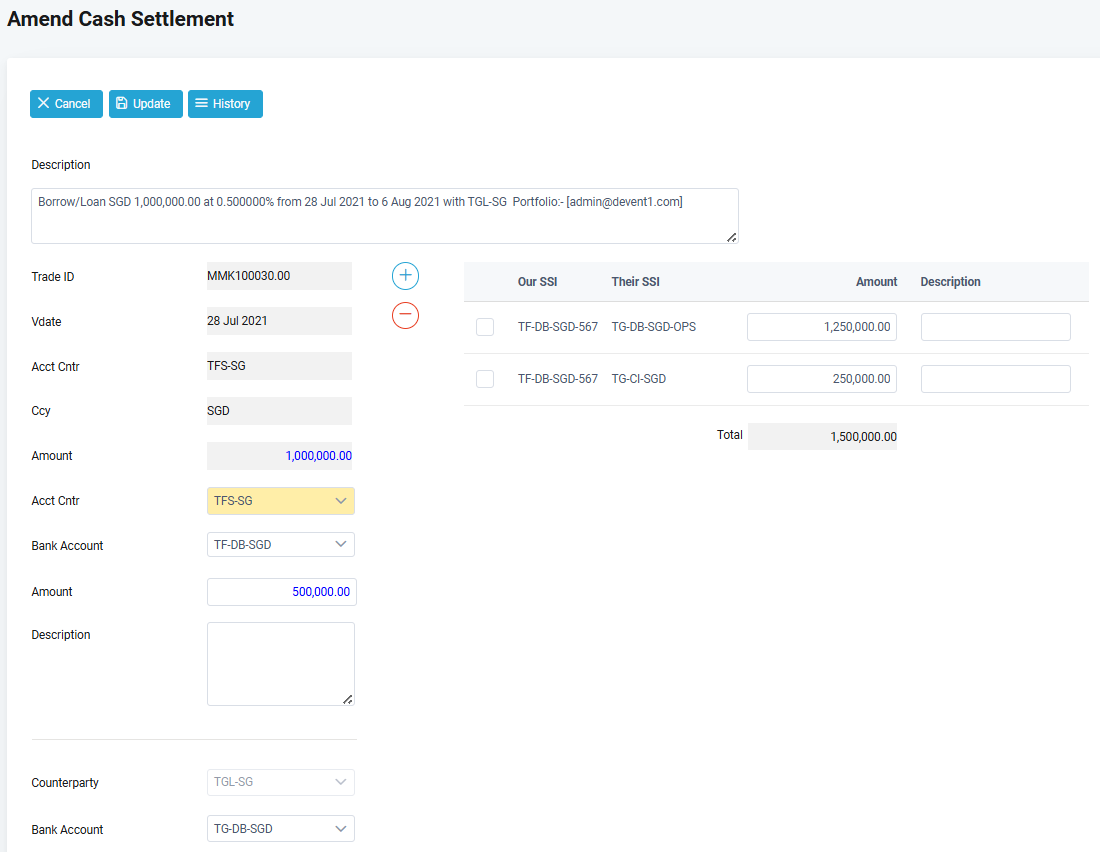This screenshot has height=852, width=1100.
Task: Open the Counterparty TGL-SG dropdown
Action: point(281,782)
